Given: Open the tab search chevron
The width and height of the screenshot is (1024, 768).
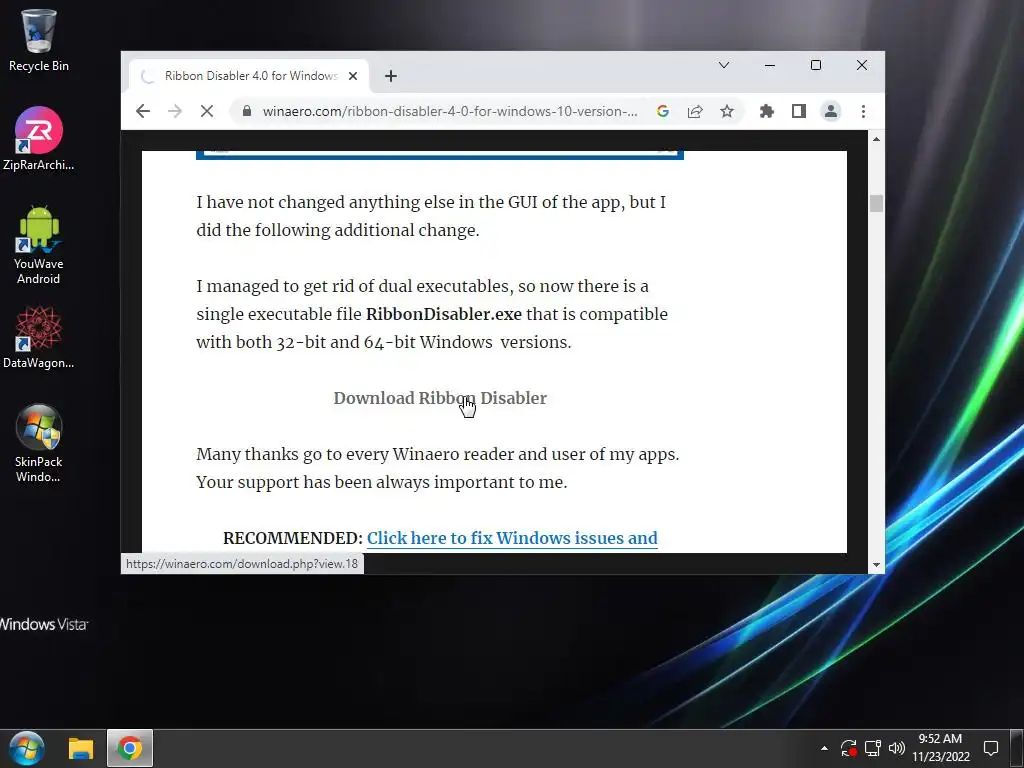Looking at the screenshot, I should 724,65.
